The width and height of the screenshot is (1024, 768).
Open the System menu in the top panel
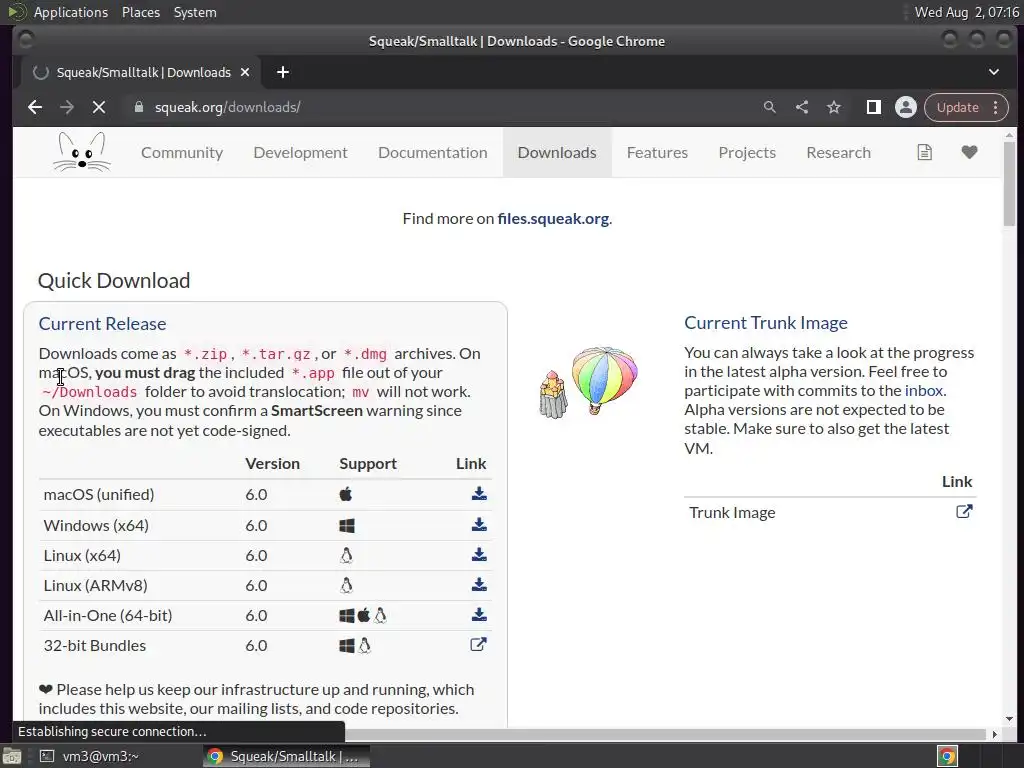[195, 12]
